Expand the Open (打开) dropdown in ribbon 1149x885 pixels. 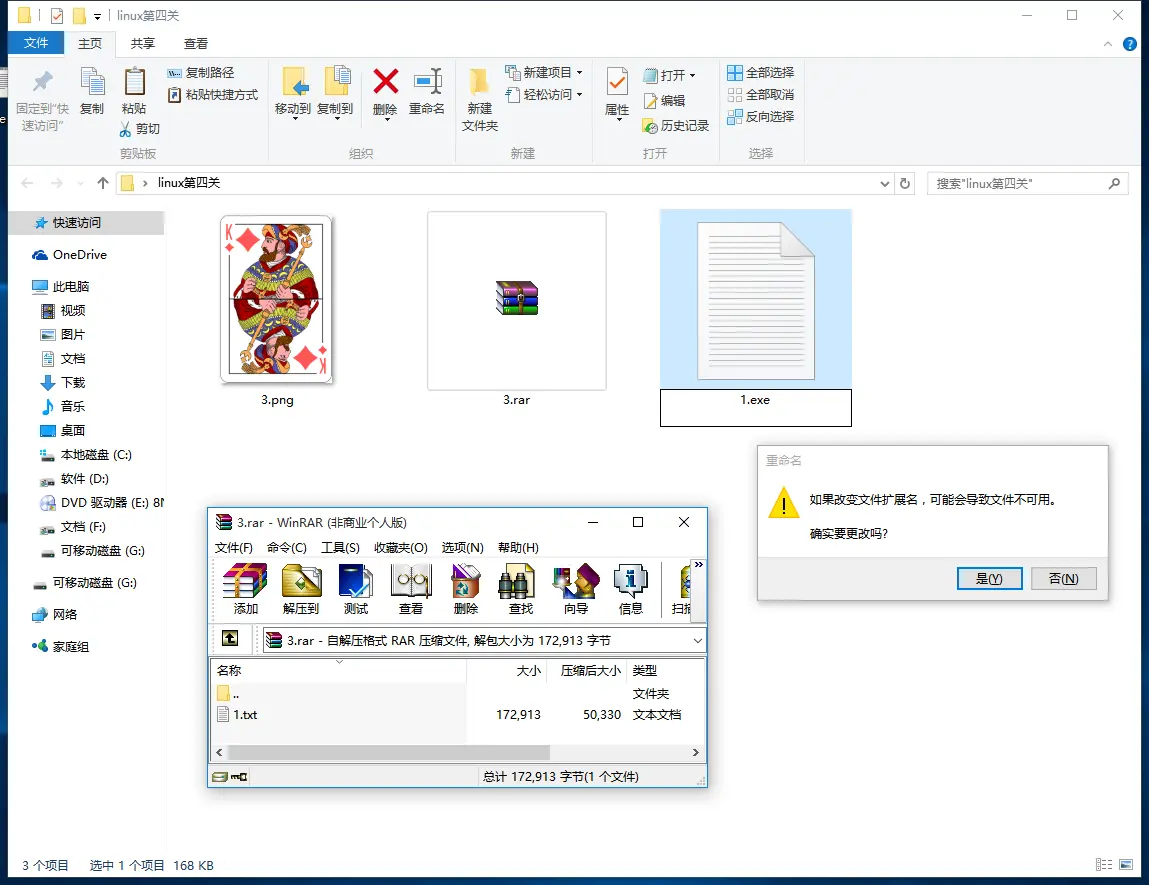click(x=692, y=75)
